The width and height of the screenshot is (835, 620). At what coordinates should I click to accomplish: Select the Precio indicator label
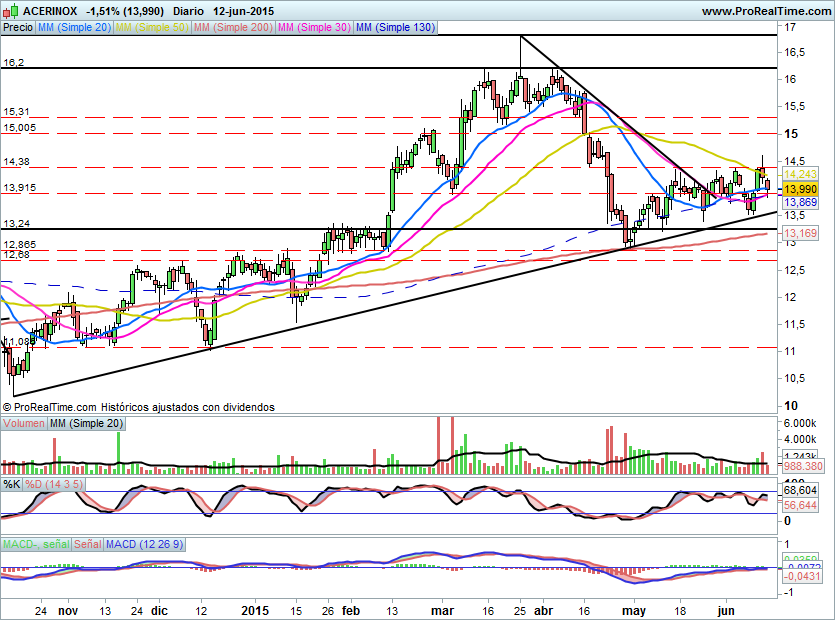click(17, 28)
